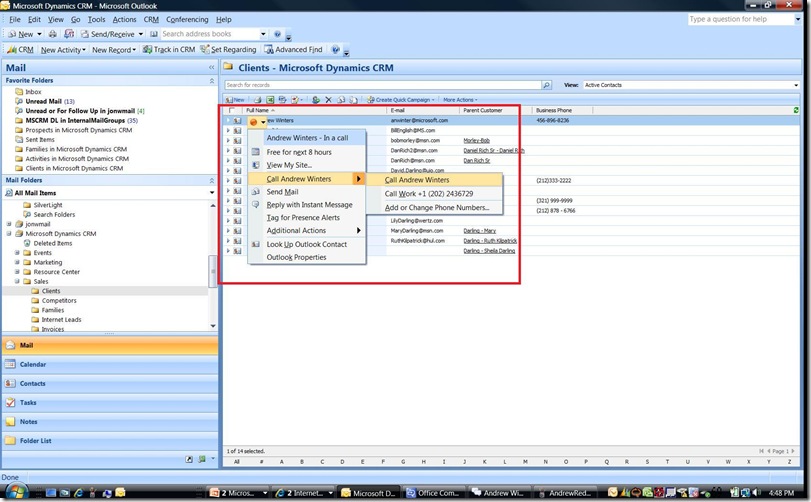811x502 pixels.
Task: Switch to Calendar pane
Action: pos(110,364)
